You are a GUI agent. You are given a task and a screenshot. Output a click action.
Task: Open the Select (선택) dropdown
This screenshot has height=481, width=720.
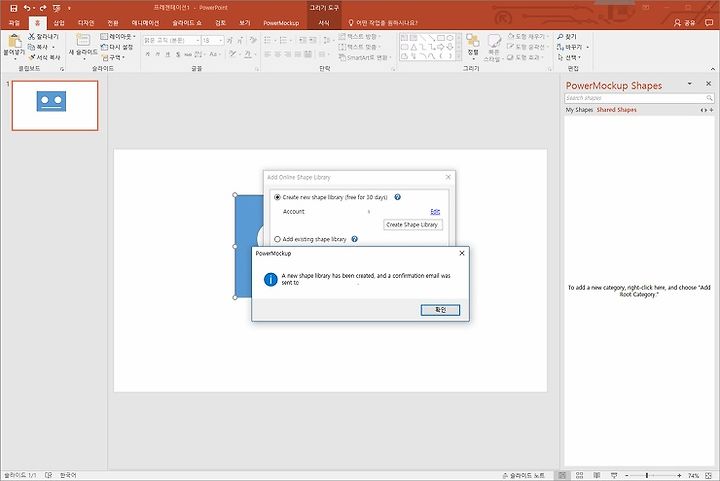pyautogui.click(x=569, y=57)
